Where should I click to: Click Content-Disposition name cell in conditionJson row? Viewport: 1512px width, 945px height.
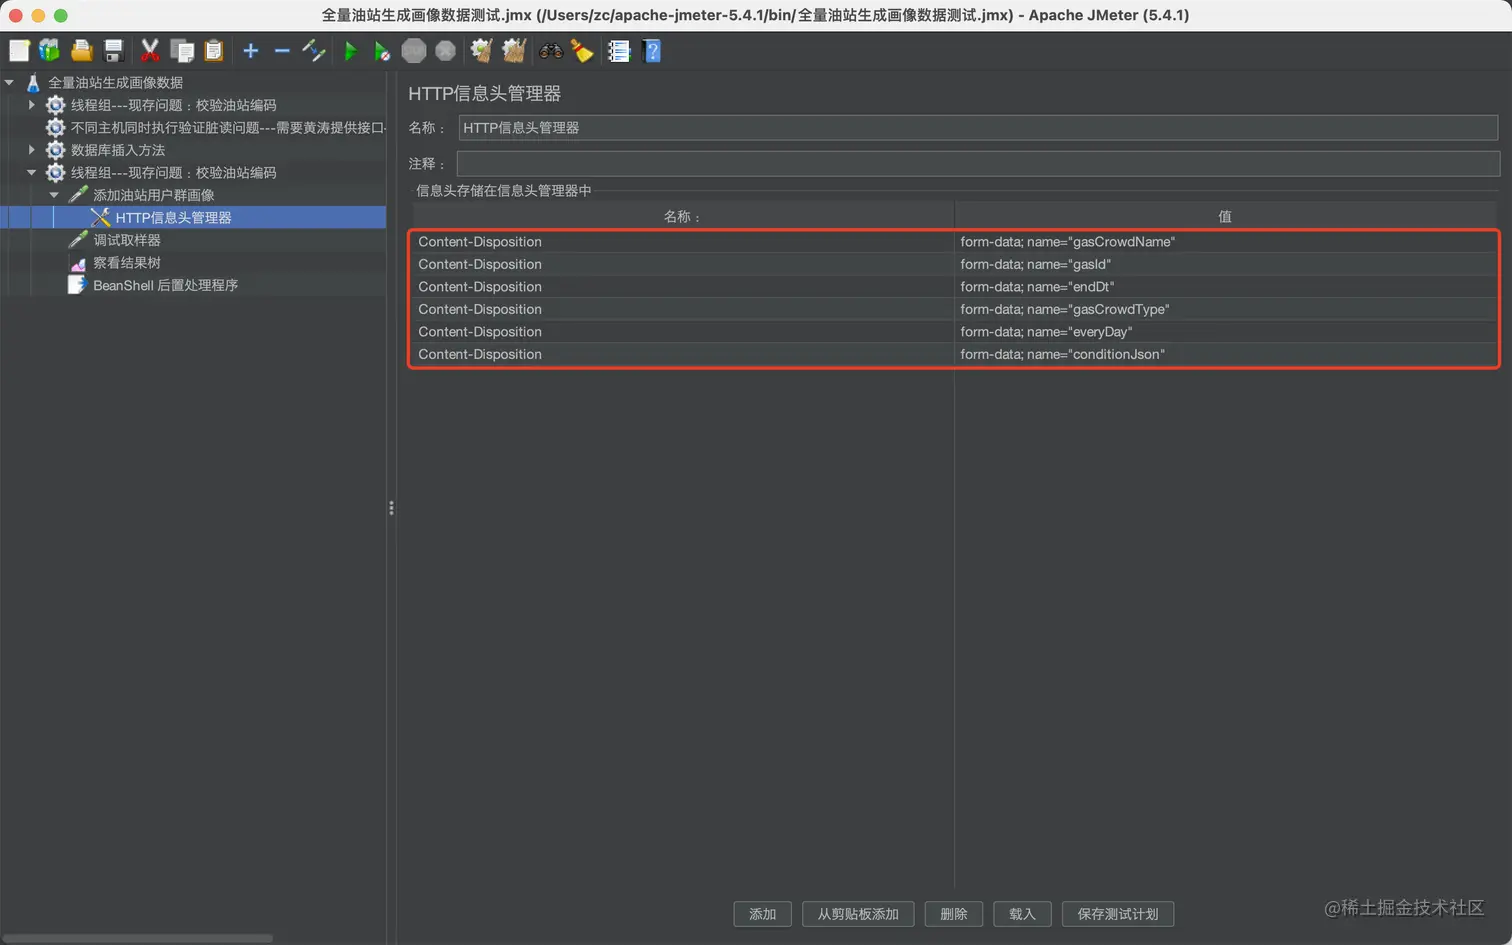[x=683, y=354]
